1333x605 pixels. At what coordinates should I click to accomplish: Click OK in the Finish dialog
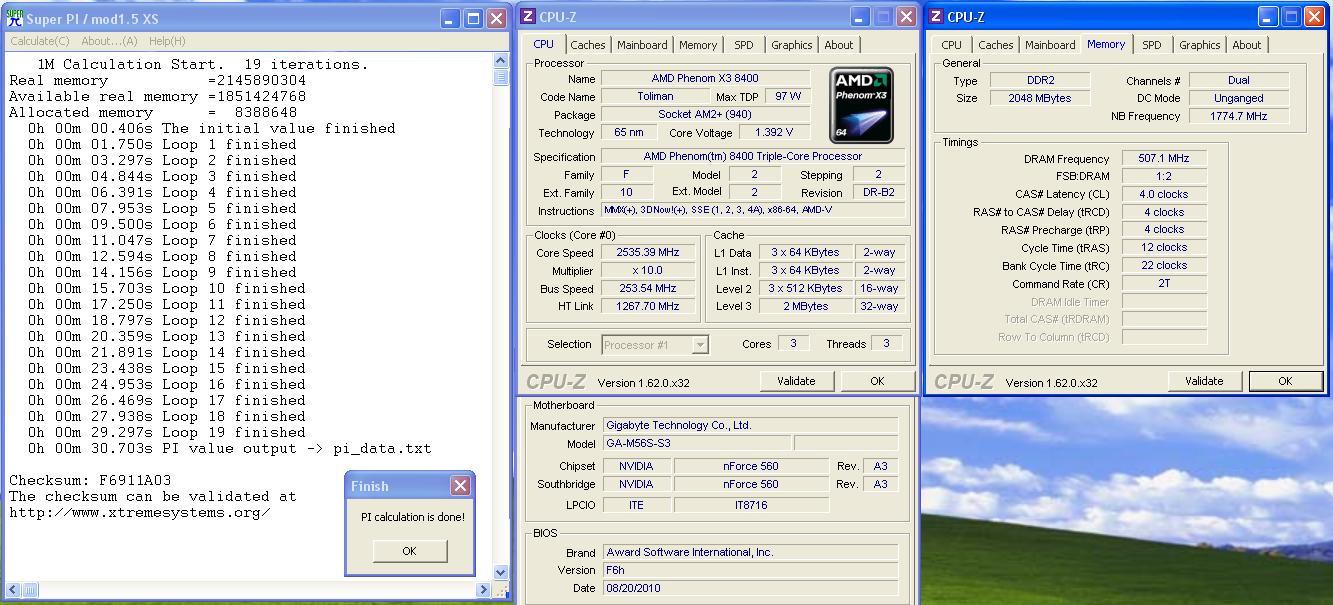click(x=409, y=551)
